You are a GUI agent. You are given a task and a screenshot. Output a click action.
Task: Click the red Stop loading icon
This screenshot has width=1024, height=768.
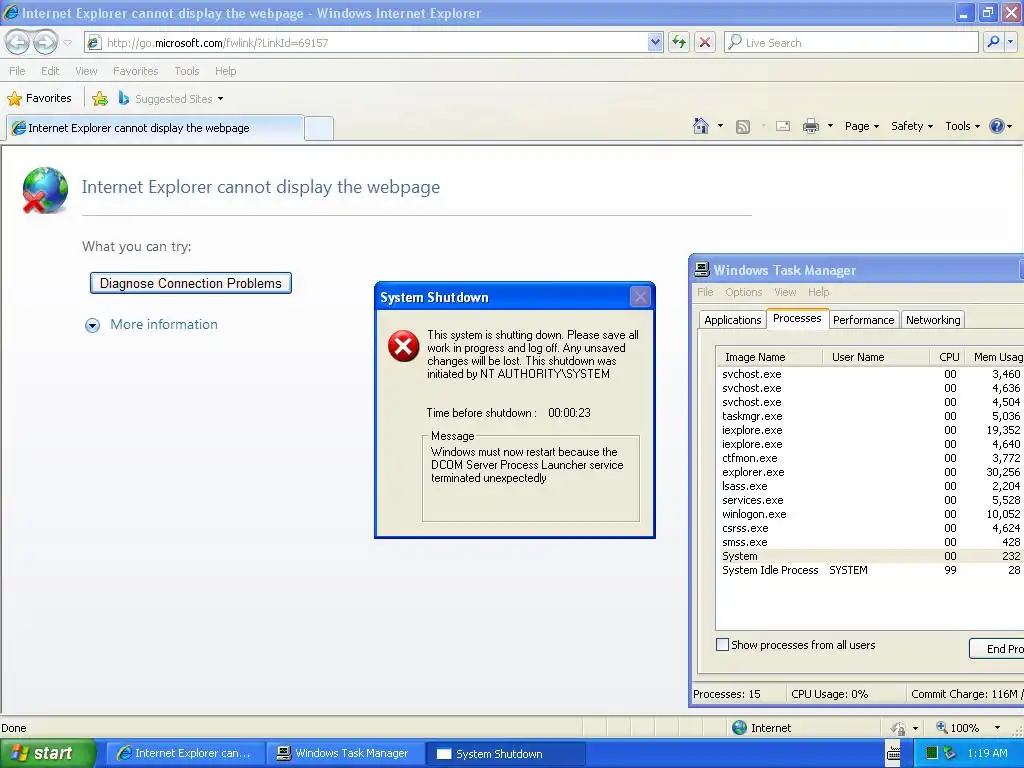[705, 42]
